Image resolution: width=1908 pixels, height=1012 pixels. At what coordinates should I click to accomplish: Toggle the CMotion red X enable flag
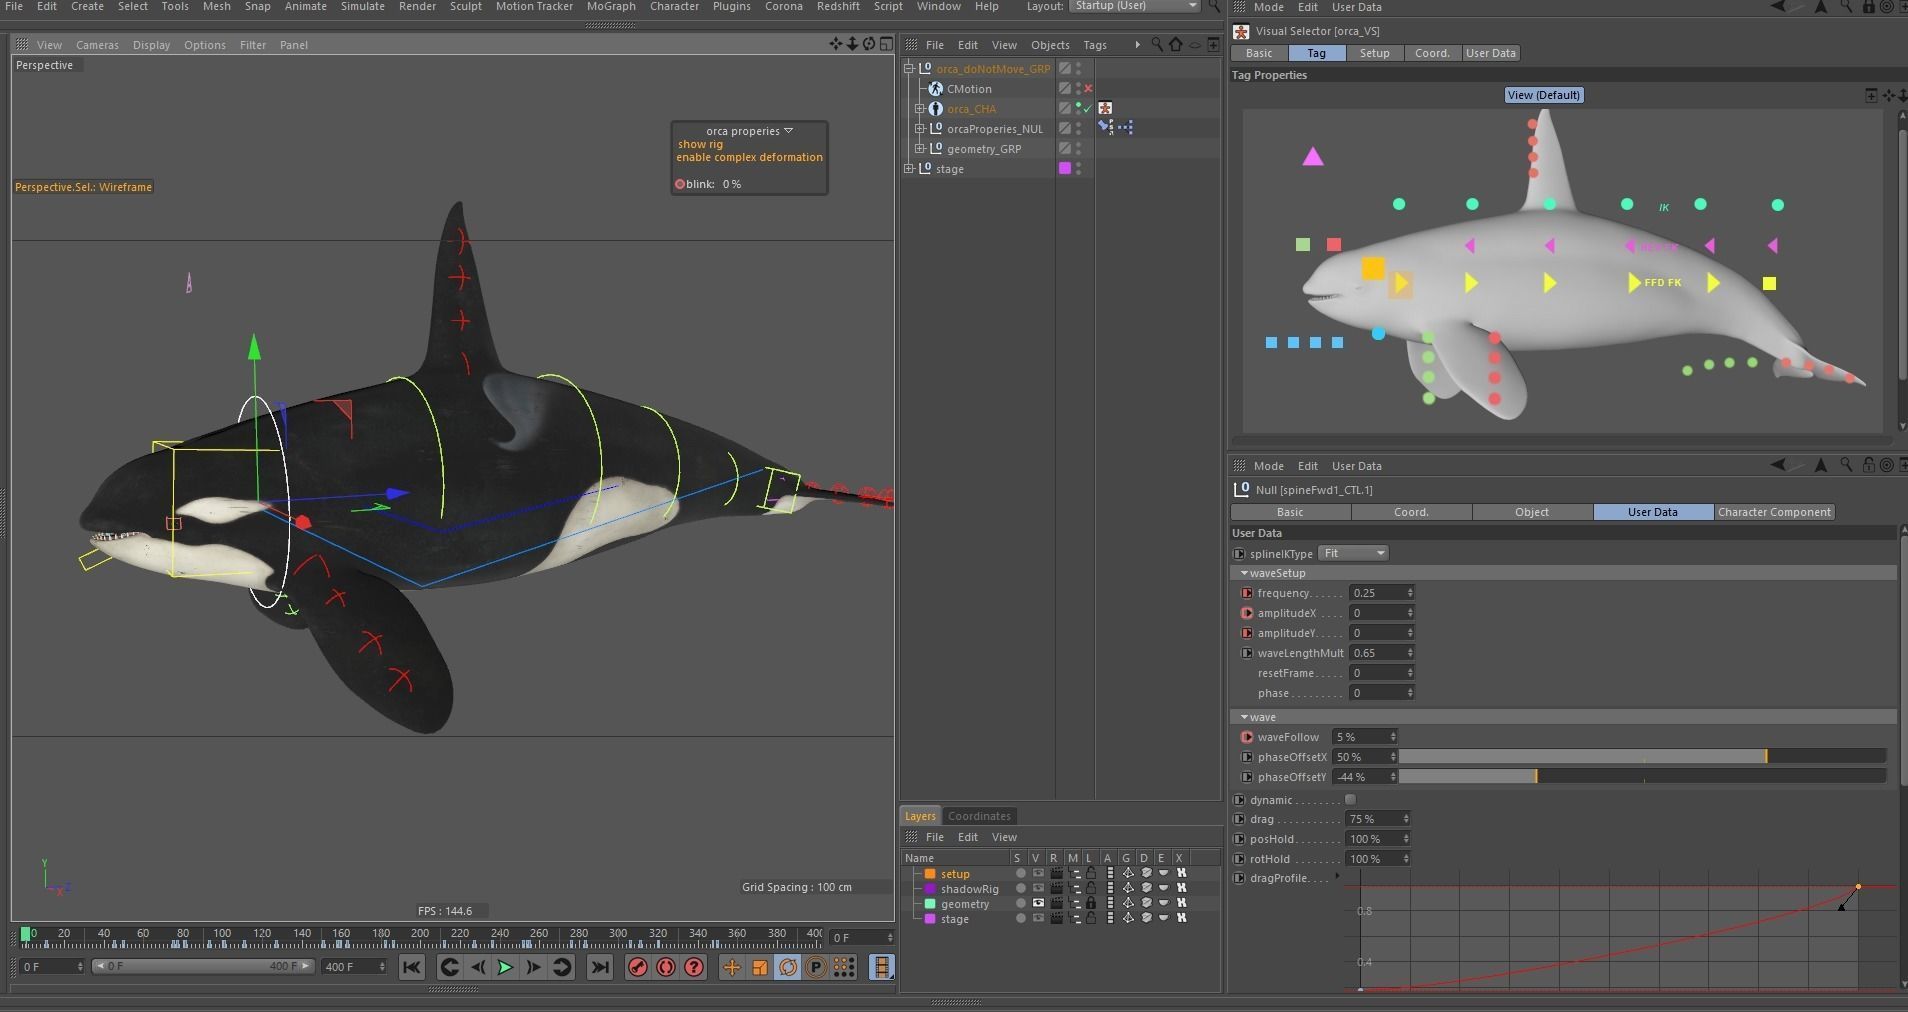point(1088,89)
